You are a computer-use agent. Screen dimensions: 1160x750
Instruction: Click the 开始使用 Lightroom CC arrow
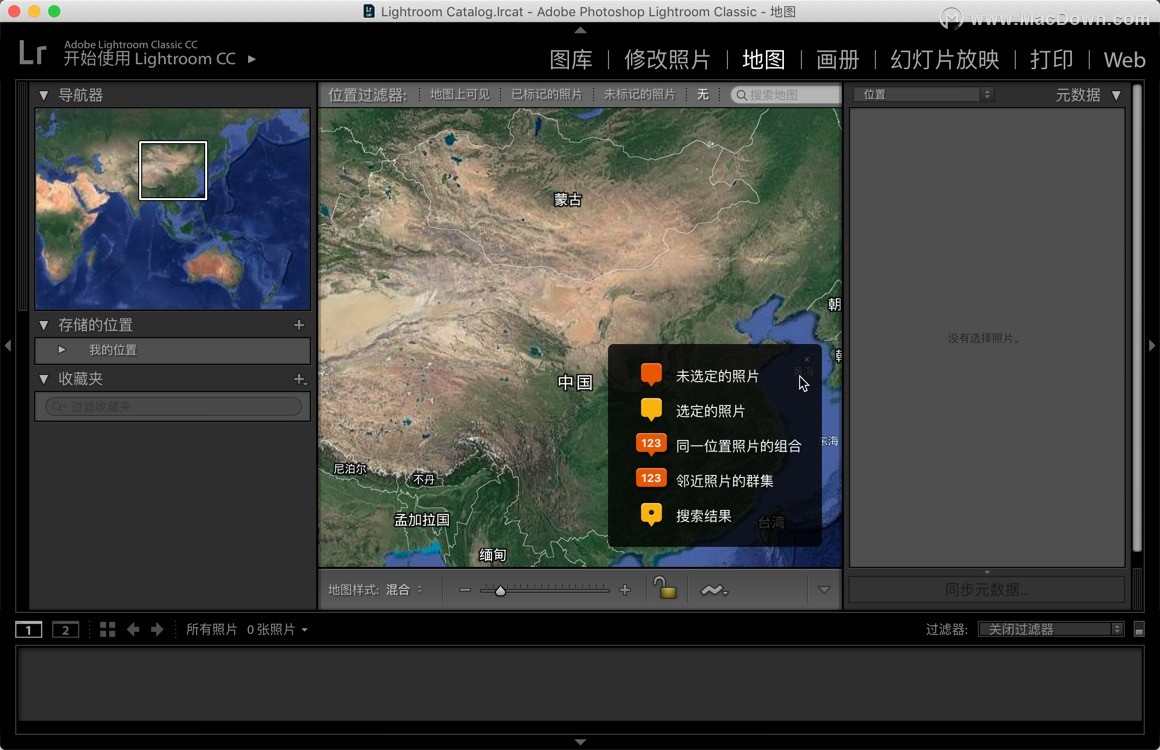pyautogui.click(x=252, y=59)
